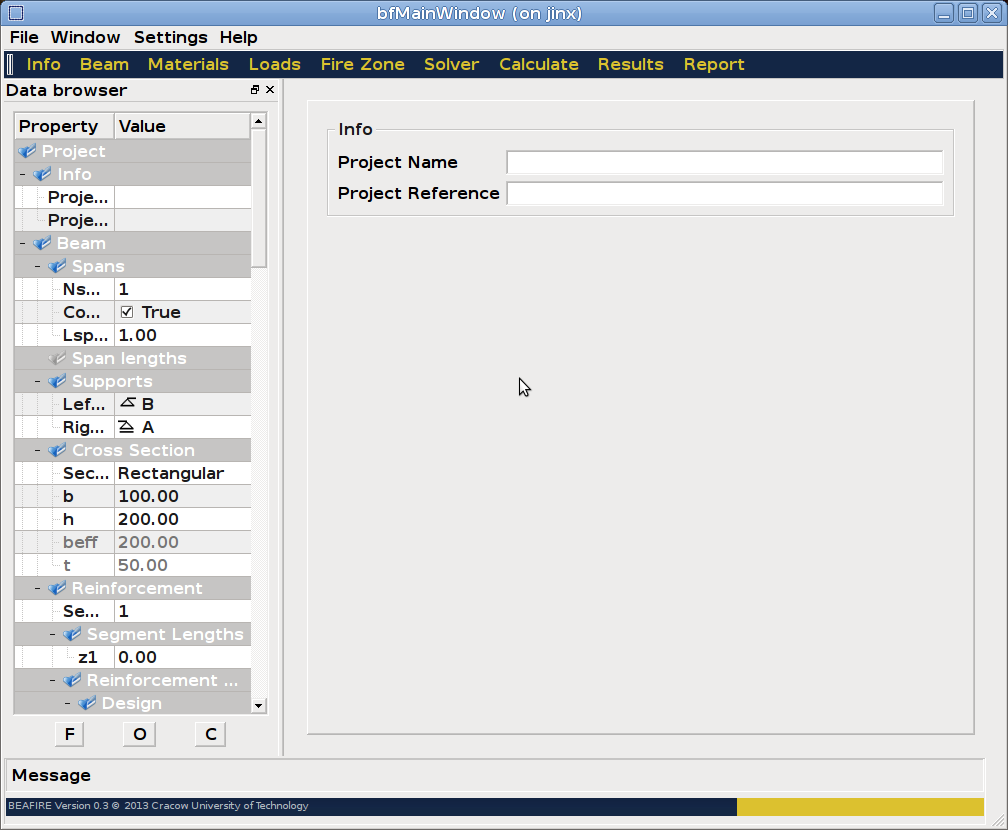Select the left support type B icon
Viewport: 1008px width, 830px height.
pos(127,403)
